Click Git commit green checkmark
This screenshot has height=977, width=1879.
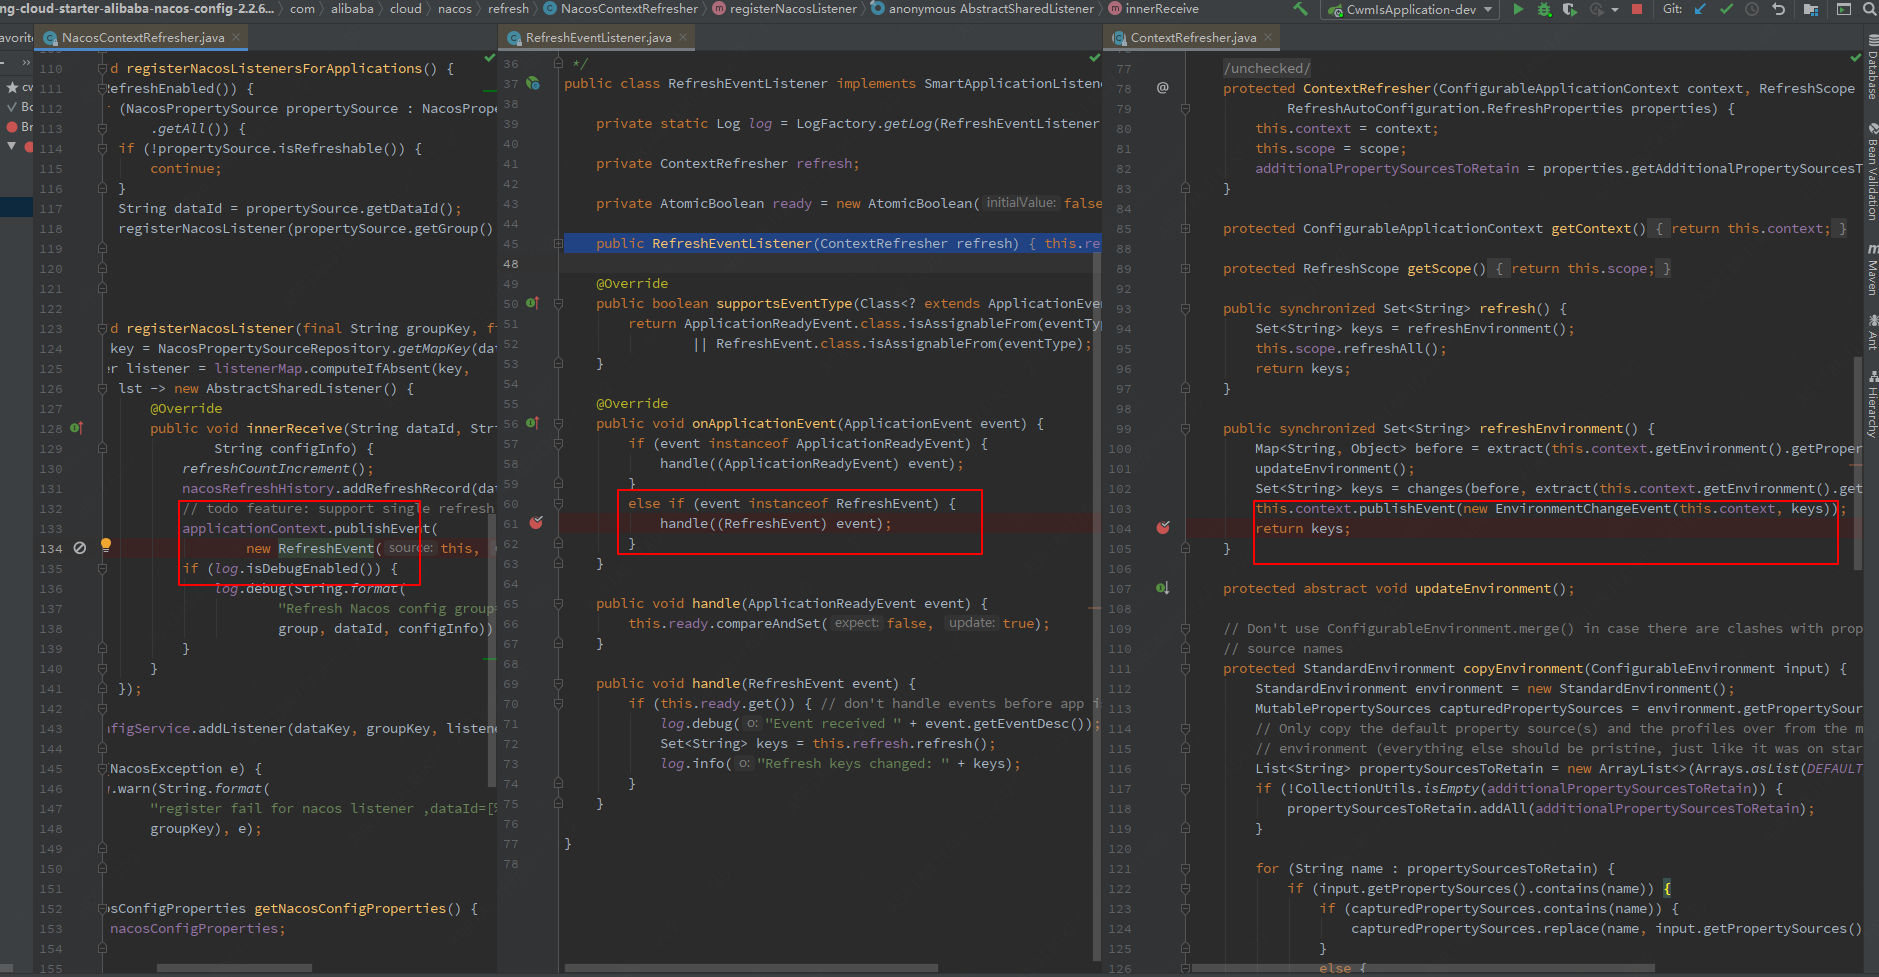click(x=1727, y=9)
